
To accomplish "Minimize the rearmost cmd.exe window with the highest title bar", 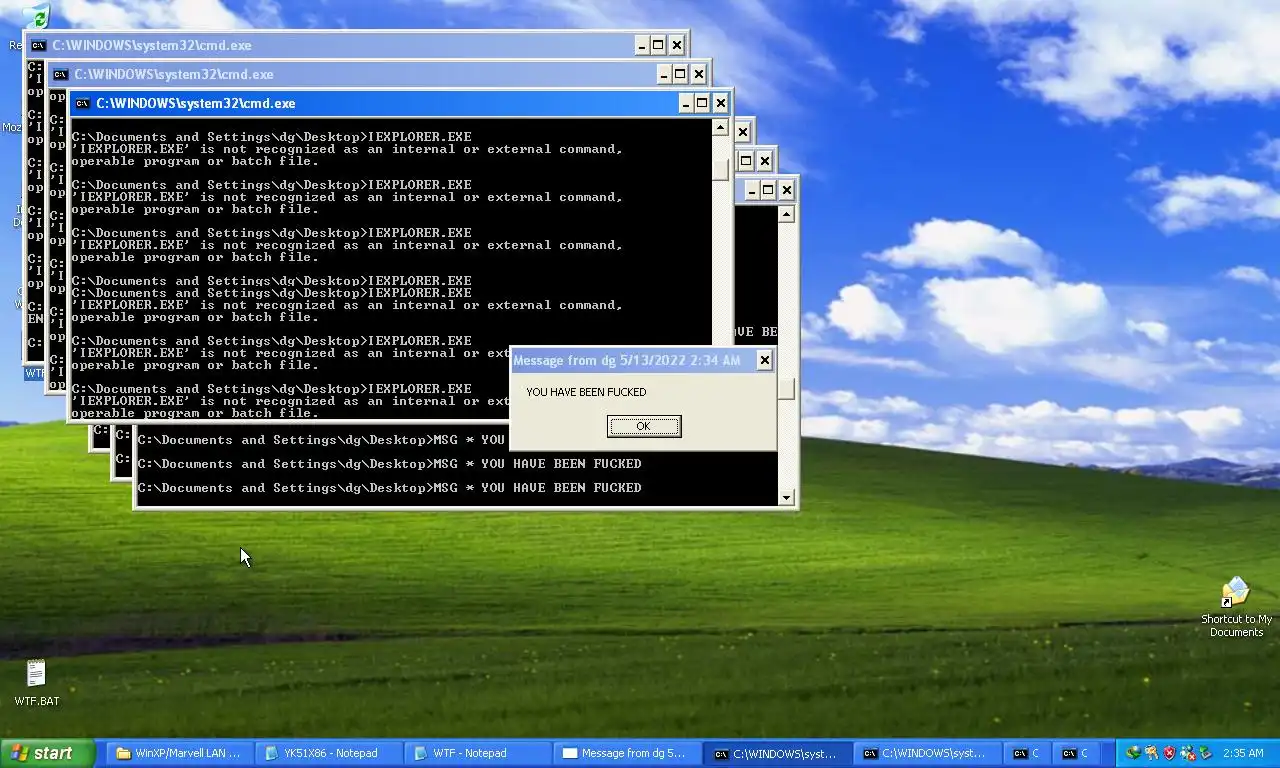I will click(642, 45).
